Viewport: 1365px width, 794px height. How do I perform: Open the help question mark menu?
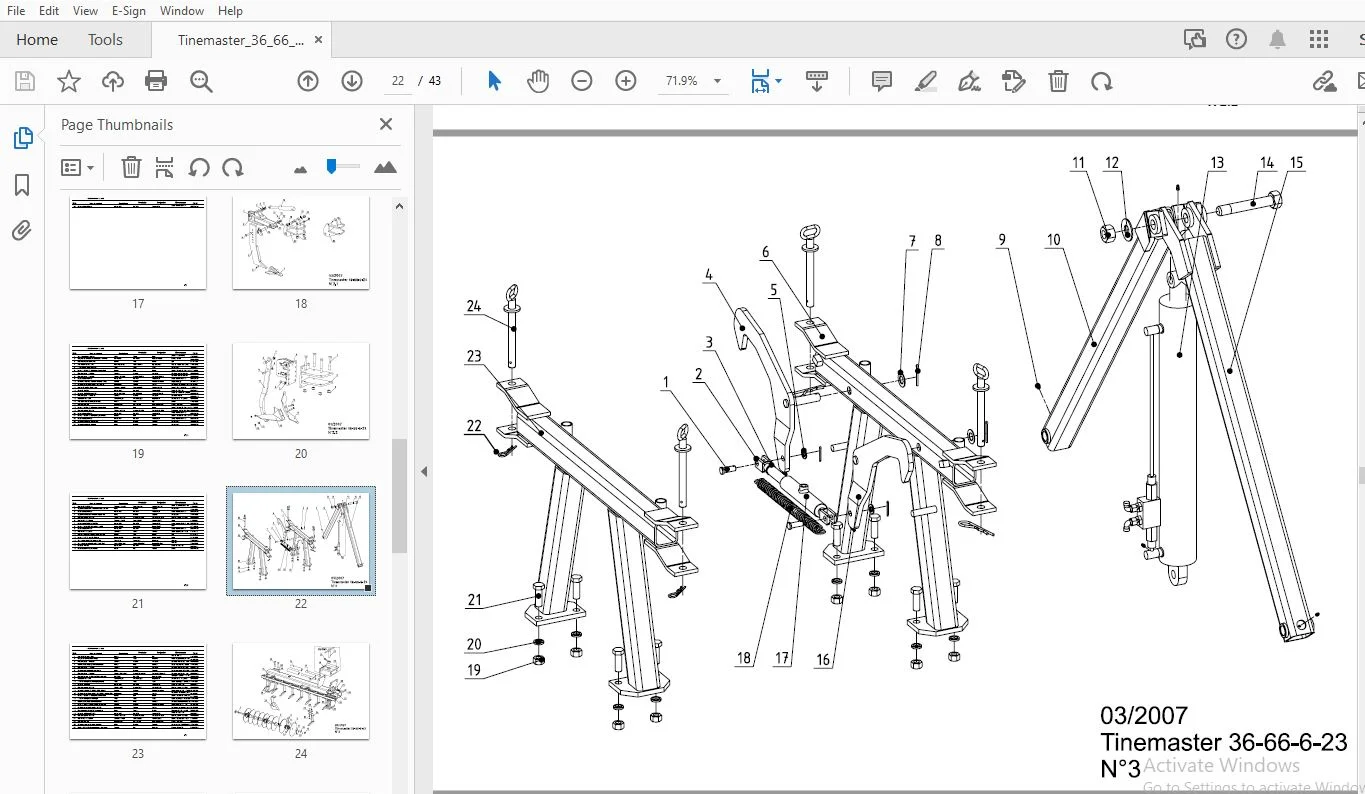[1236, 40]
